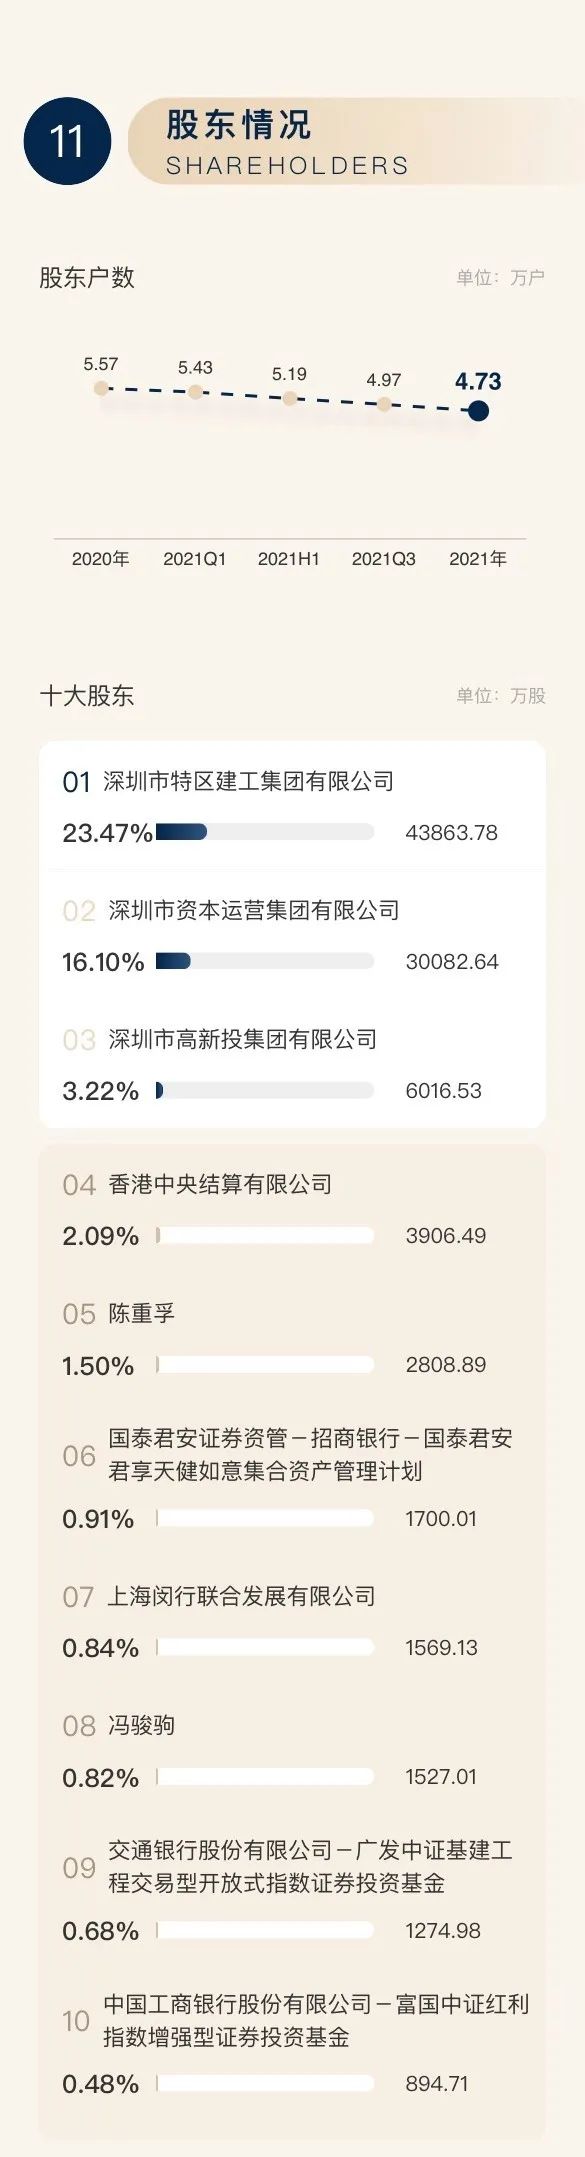Select the 2021H1 axis label
This screenshot has height=2157, width=585.
289,559
